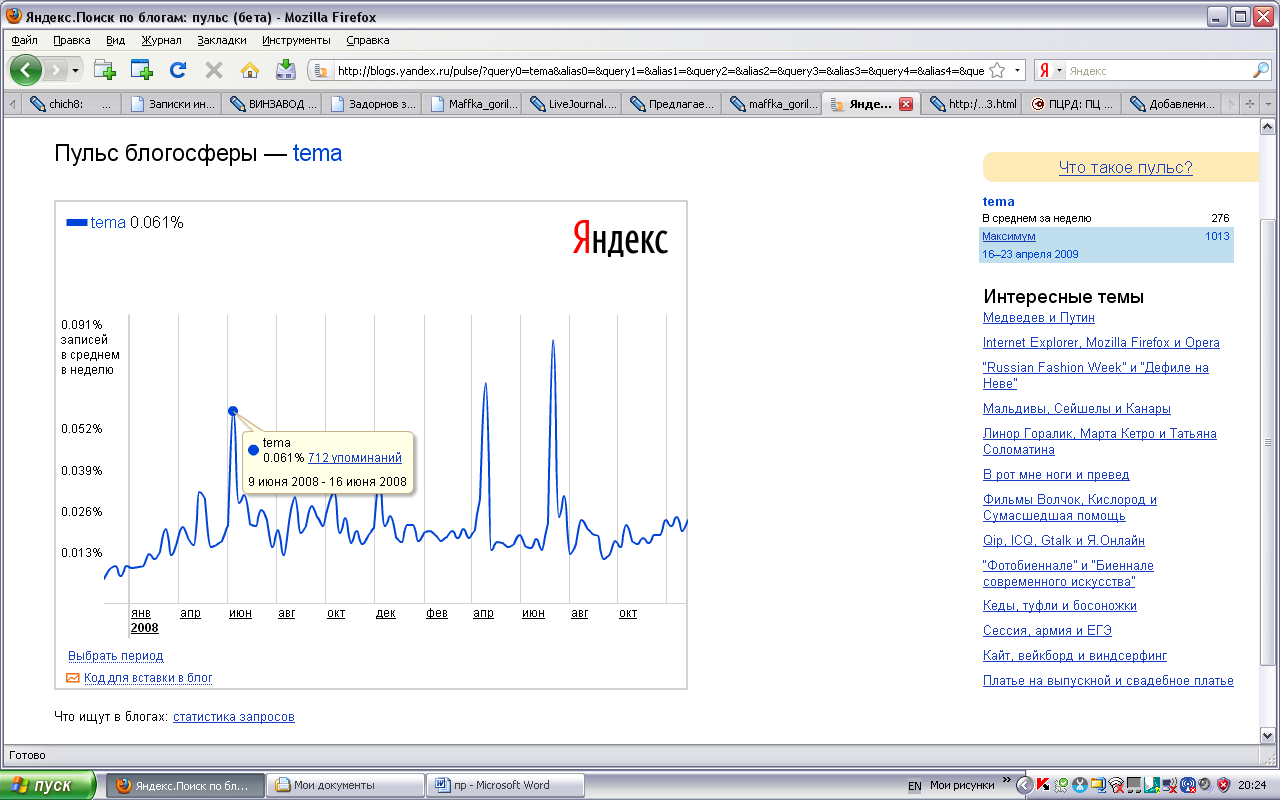Image resolution: width=1280 pixels, height=800 pixels.
Task: Switch to the Записки ин... tab
Action: point(170,103)
